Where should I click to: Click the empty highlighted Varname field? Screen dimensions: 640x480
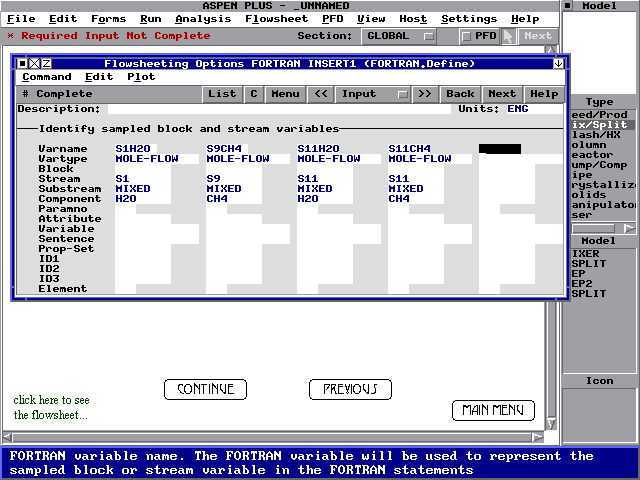pyautogui.click(x=500, y=149)
